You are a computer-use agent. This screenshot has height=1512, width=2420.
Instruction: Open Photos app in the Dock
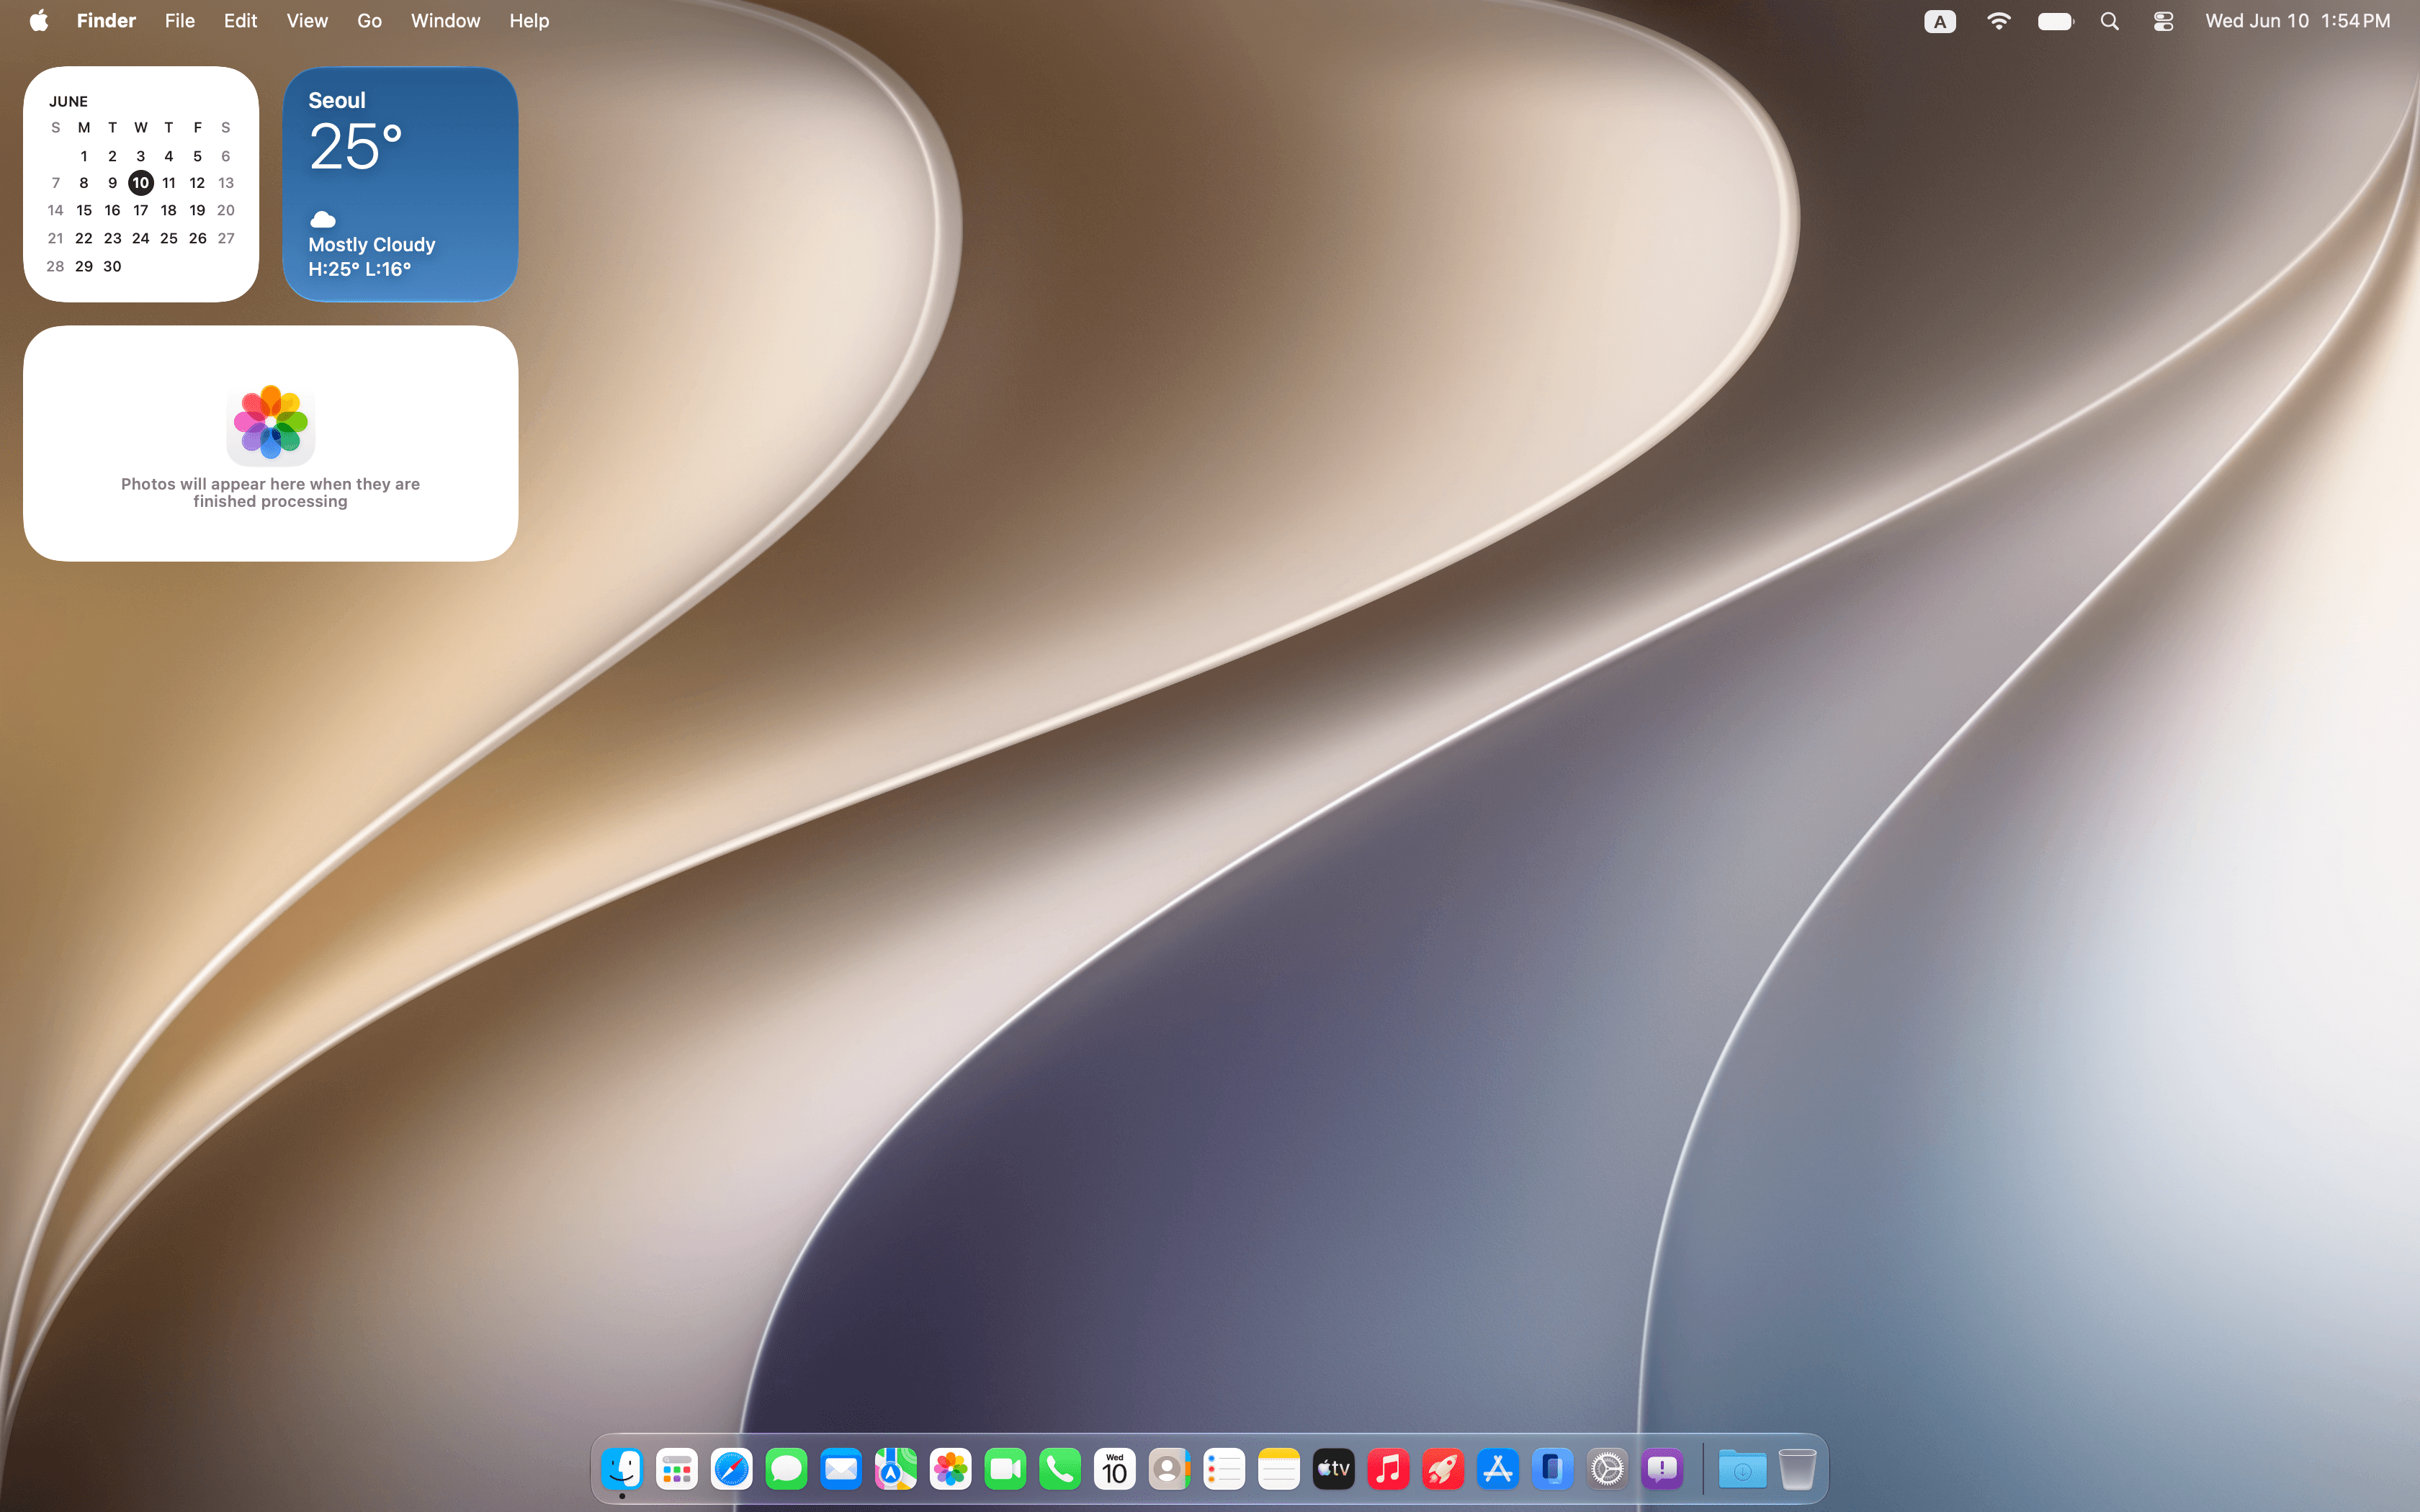951,1468
